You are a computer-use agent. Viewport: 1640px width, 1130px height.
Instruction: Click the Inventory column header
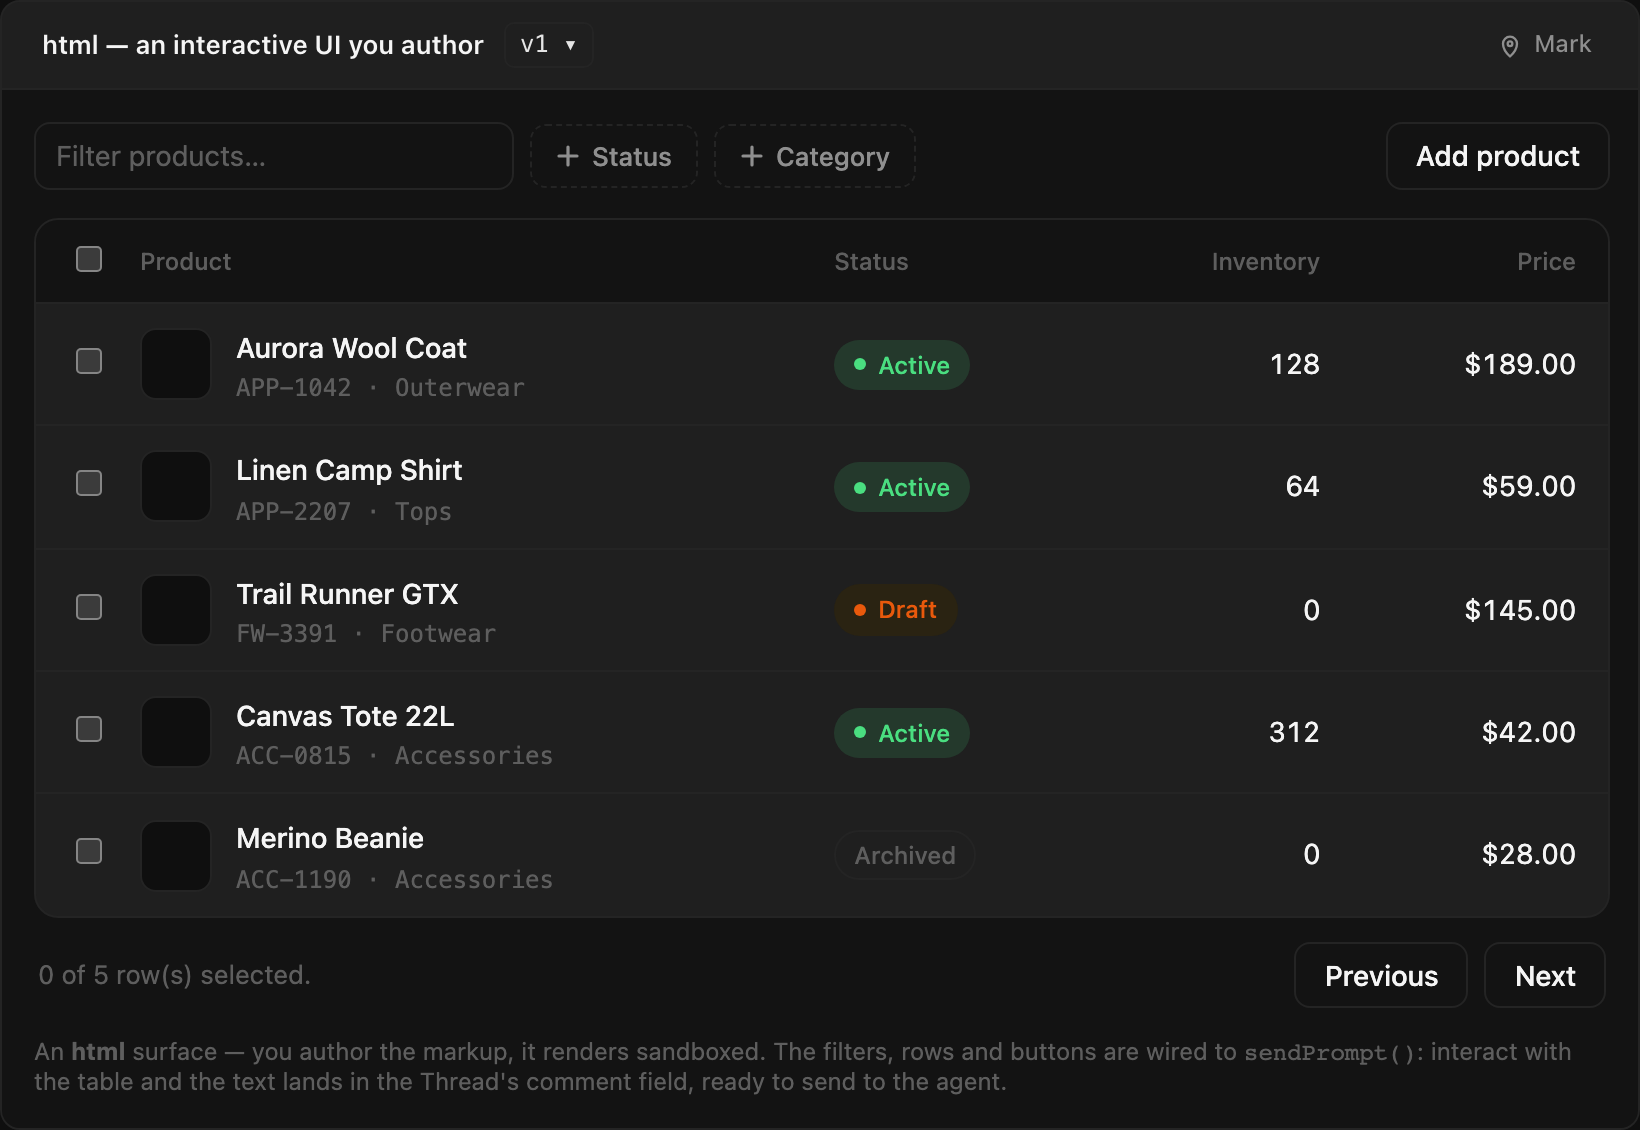tap(1265, 262)
